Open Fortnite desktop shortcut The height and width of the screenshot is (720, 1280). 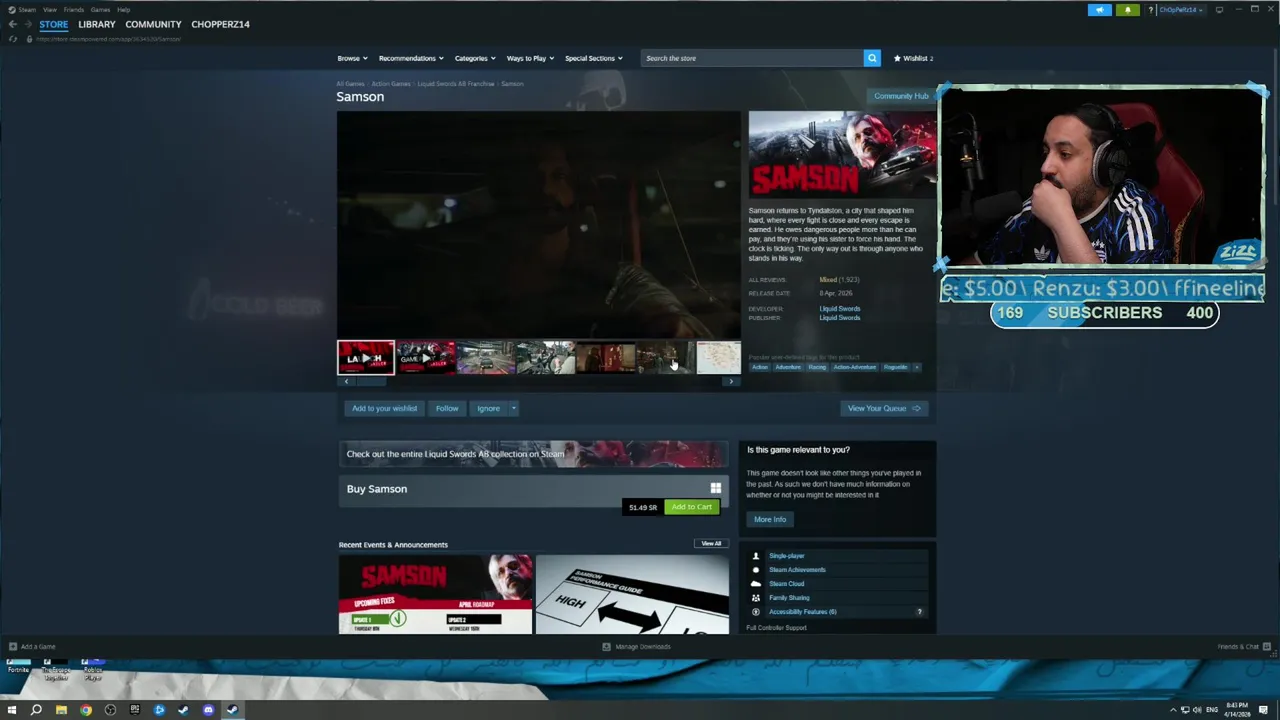18,666
